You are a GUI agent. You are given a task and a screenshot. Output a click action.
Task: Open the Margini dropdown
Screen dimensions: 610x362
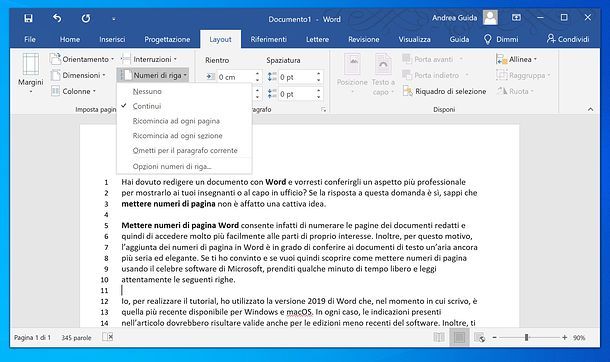(x=30, y=74)
